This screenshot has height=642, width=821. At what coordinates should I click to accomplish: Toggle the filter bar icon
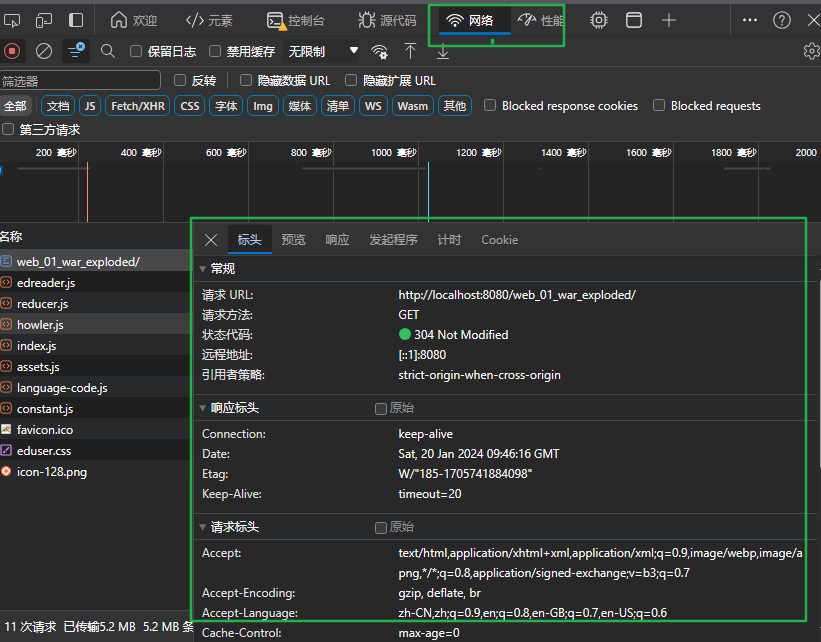point(76,51)
